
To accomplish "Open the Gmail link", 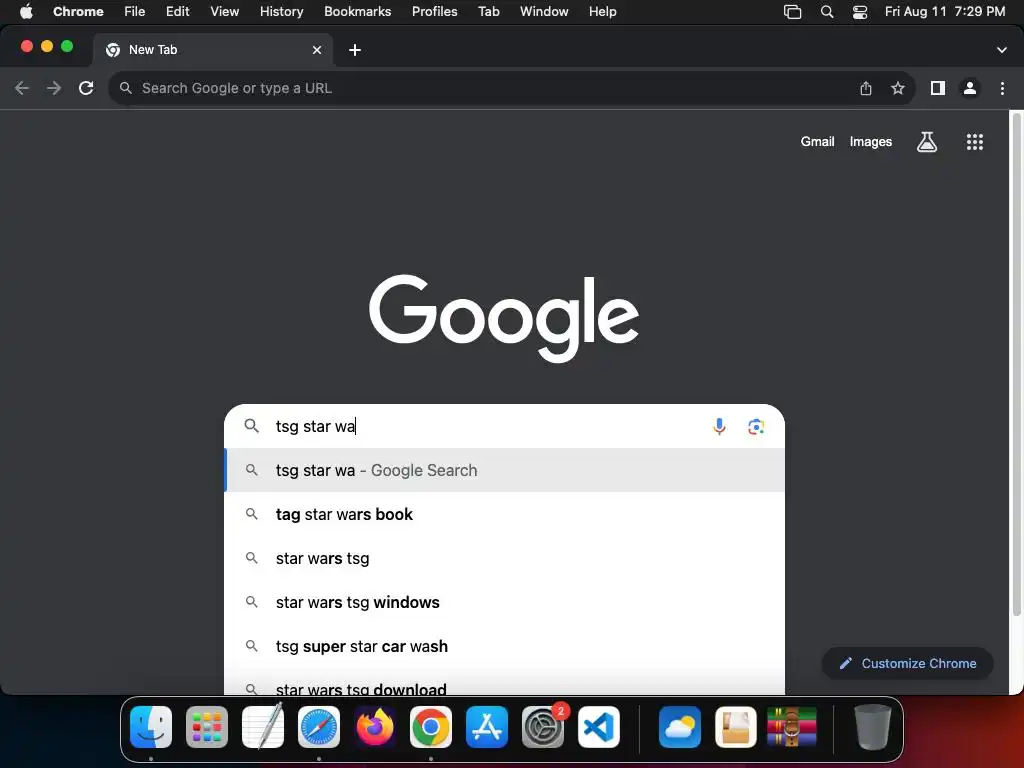I will coord(817,142).
